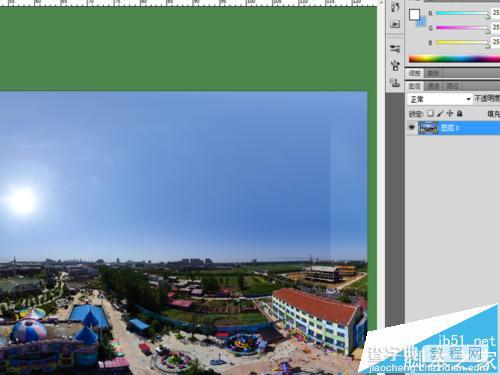This screenshot has width=500, height=375.
Task: Toggle lock transparent pixels checkbox icon
Action: tap(430, 113)
